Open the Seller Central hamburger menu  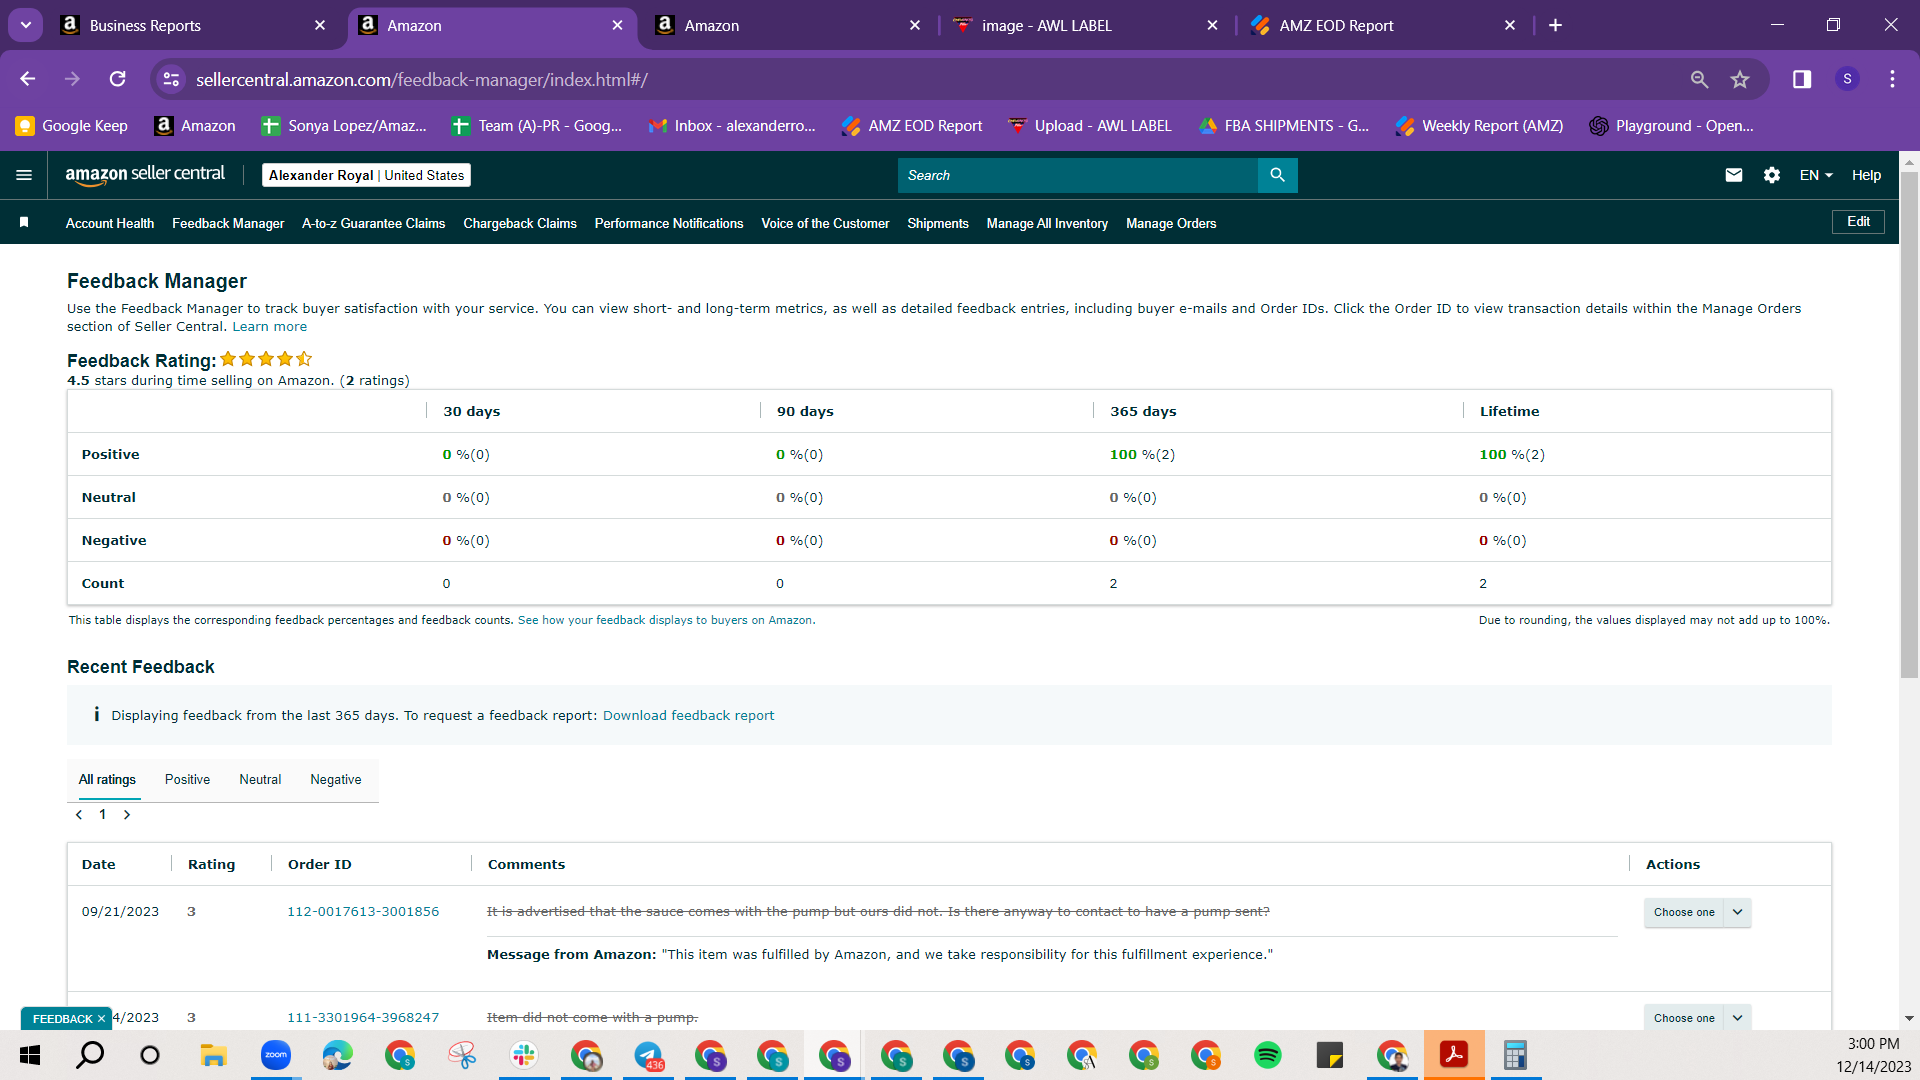click(x=24, y=175)
